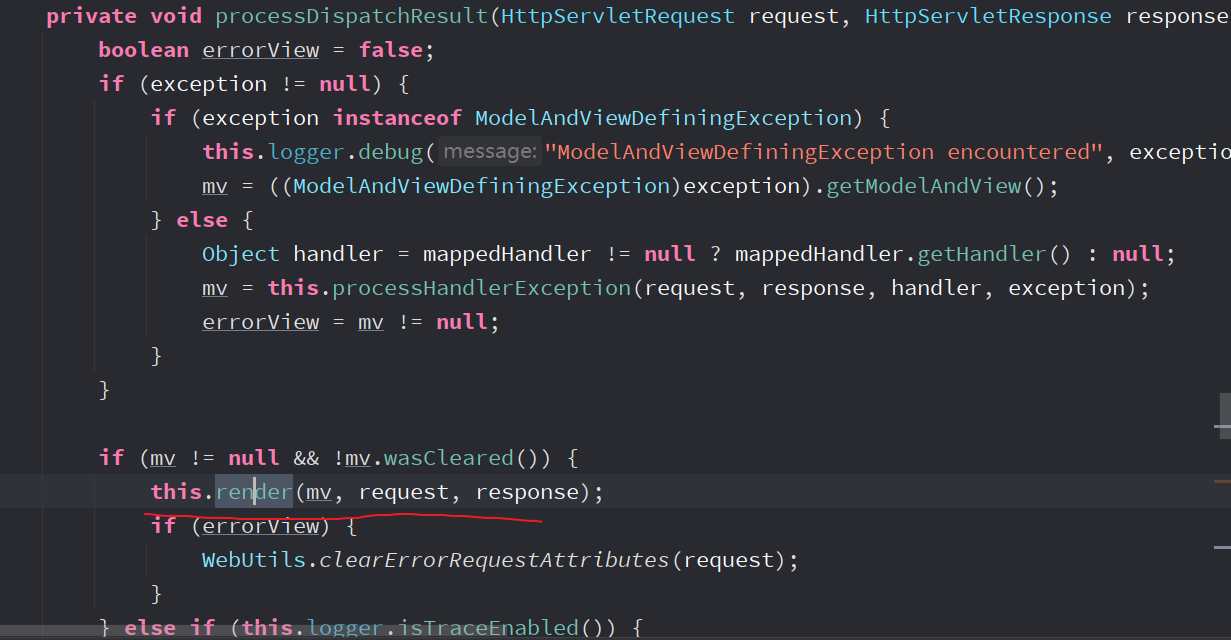Click errorView in the "errorView = mv != null" line
Screen dimensions: 1231x640
point(261,322)
